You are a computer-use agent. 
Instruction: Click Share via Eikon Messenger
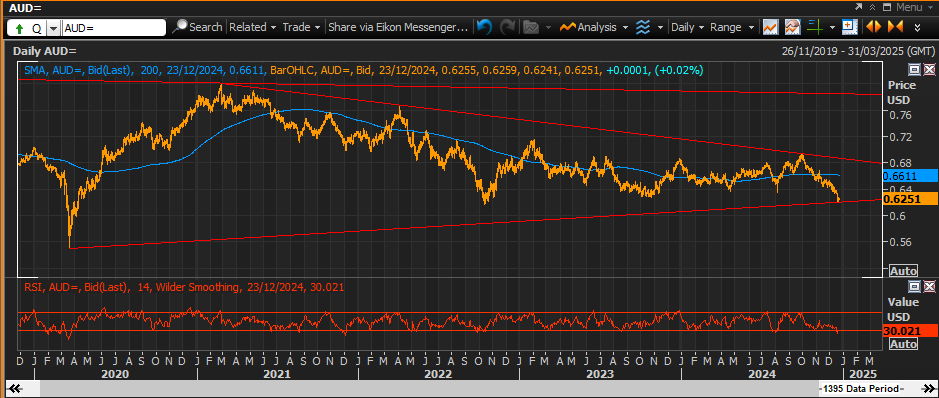coord(398,28)
